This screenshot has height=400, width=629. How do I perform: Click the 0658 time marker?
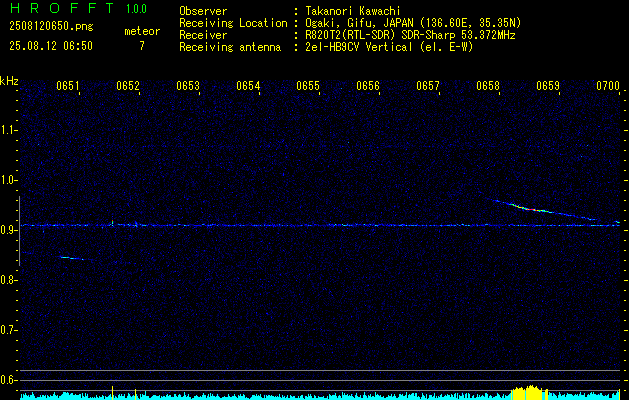[x=488, y=86]
